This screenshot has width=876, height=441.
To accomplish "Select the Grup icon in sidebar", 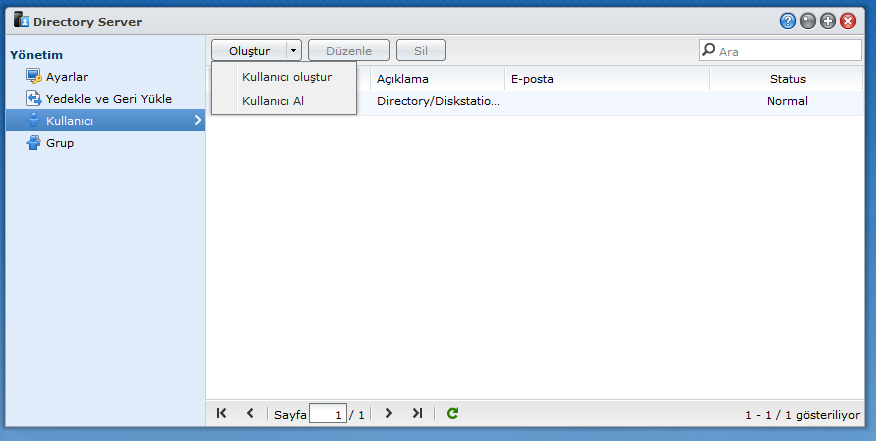I will coord(33,143).
